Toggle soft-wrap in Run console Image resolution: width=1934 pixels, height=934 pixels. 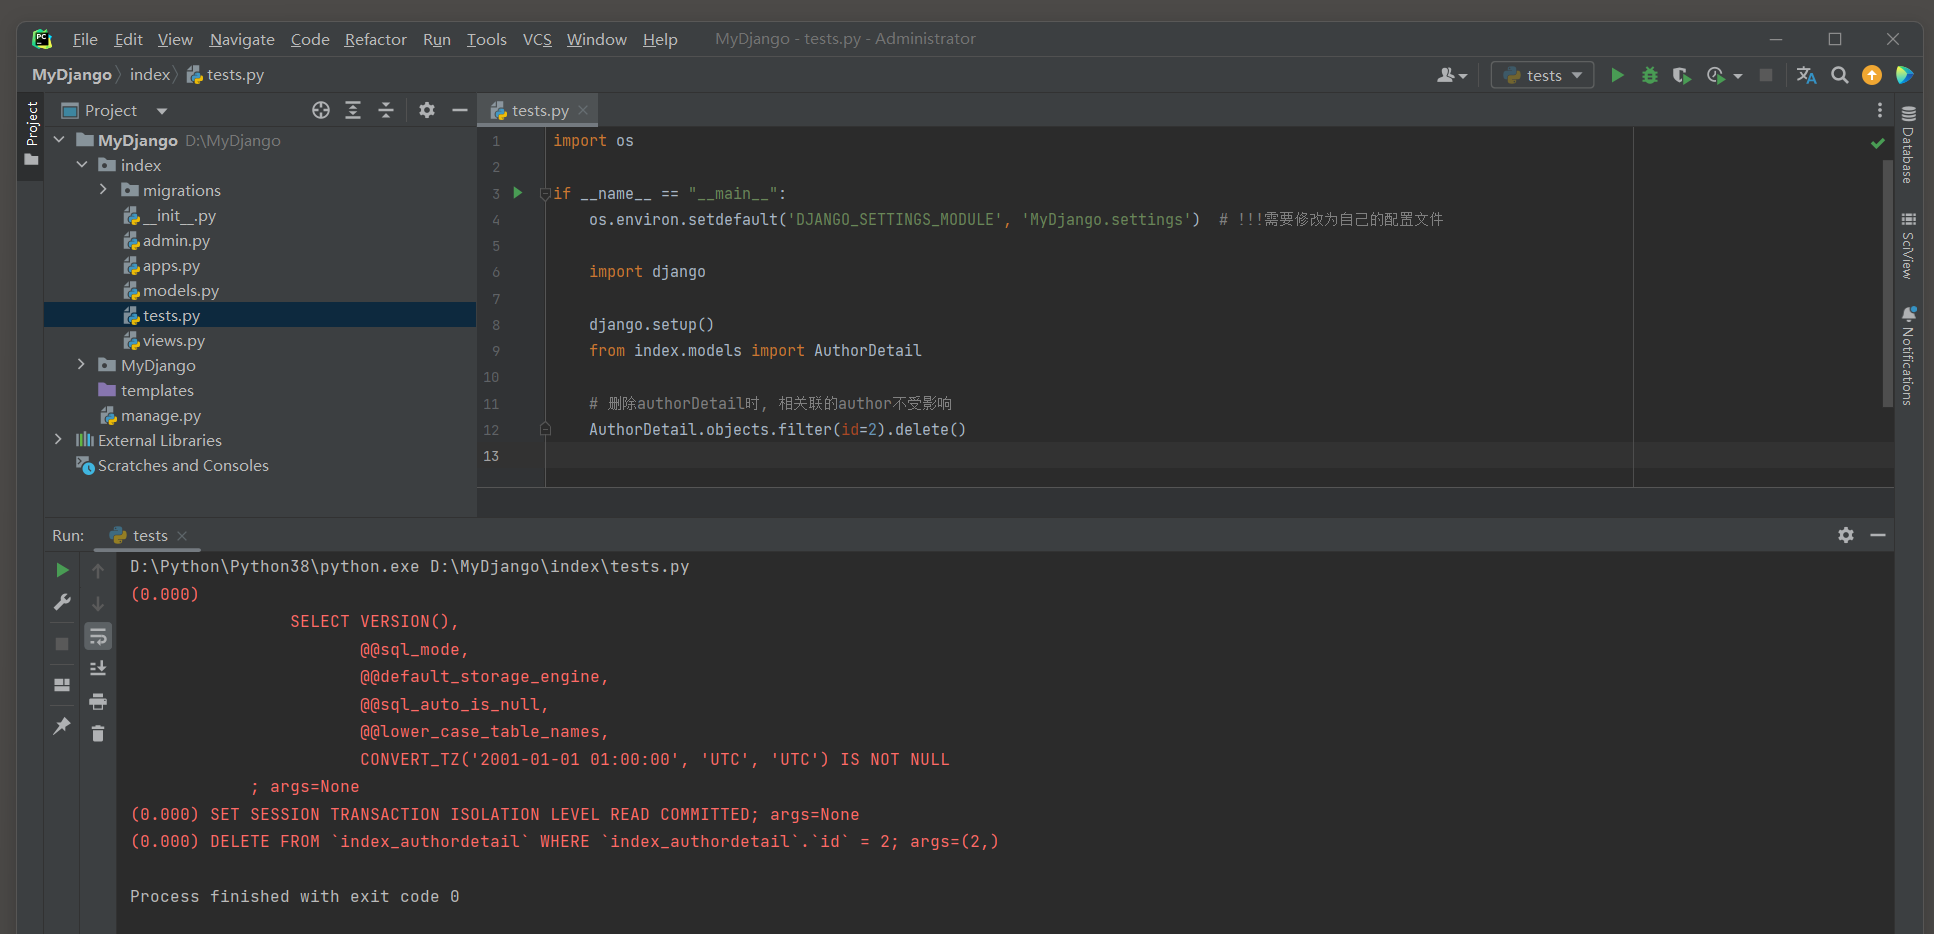(98, 636)
